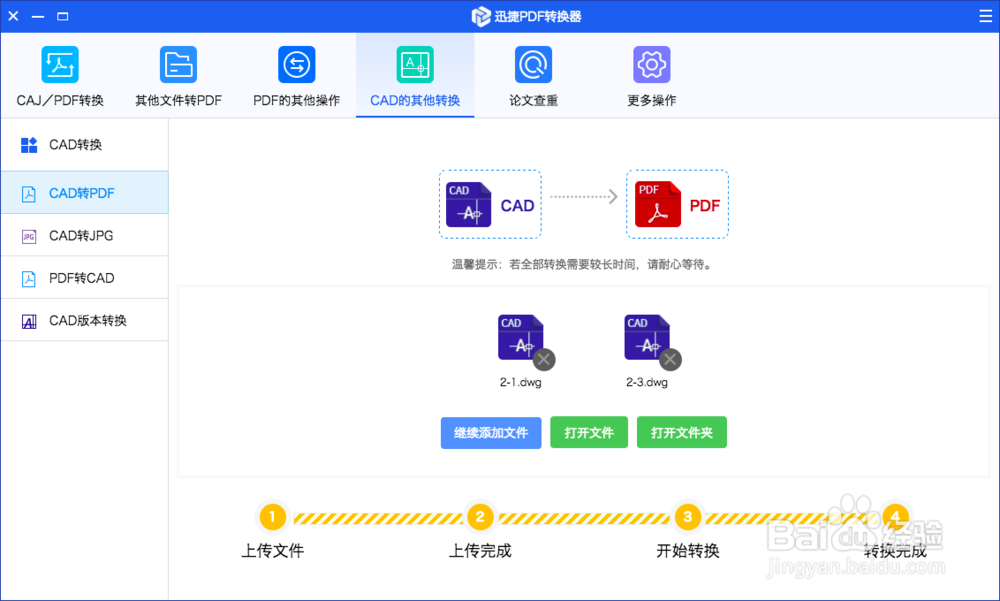The width and height of the screenshot is (1000, 601).
Task: Open the 更多操作 gear icon
Action: click(652, 64)
